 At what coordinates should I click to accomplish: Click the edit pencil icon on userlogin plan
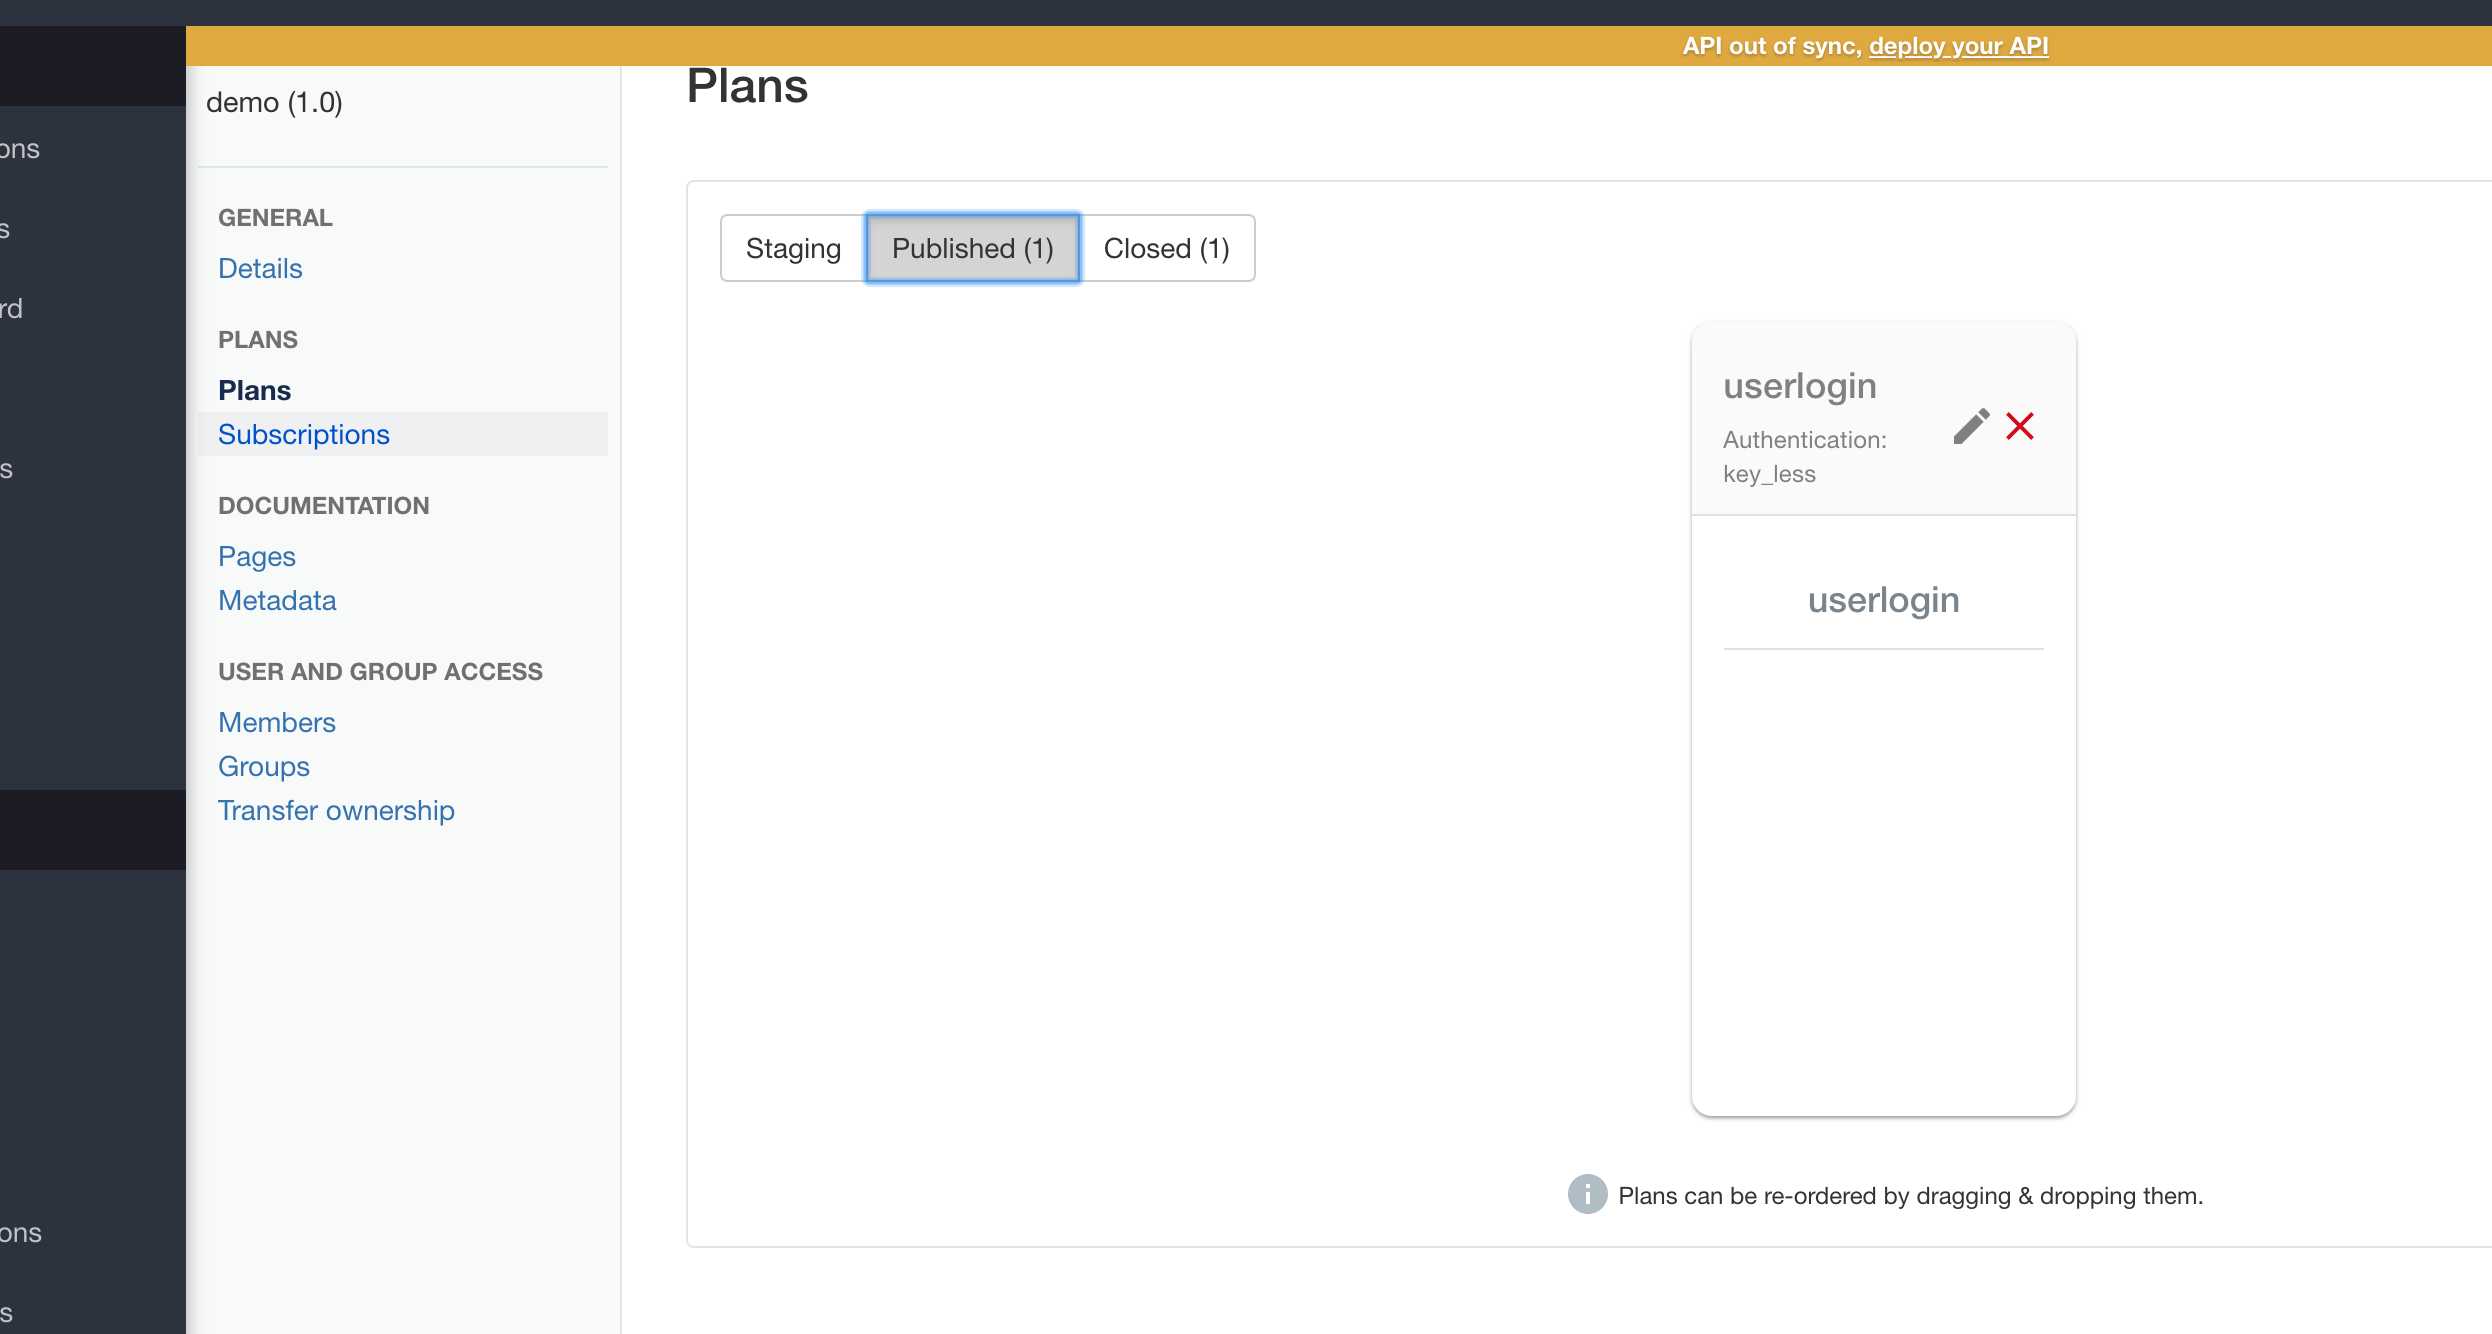1971,425
